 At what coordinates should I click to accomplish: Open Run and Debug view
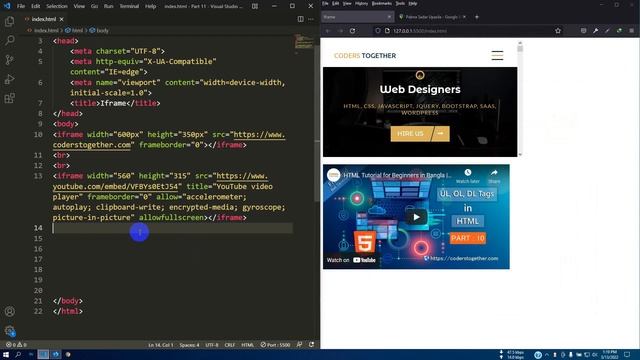click(9, 79)
